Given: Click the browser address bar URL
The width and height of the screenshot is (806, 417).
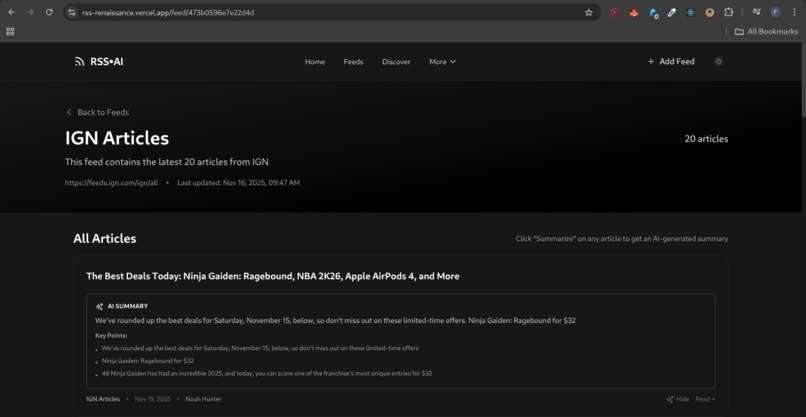Looking at the screenshot, I should tap(168, 12).
